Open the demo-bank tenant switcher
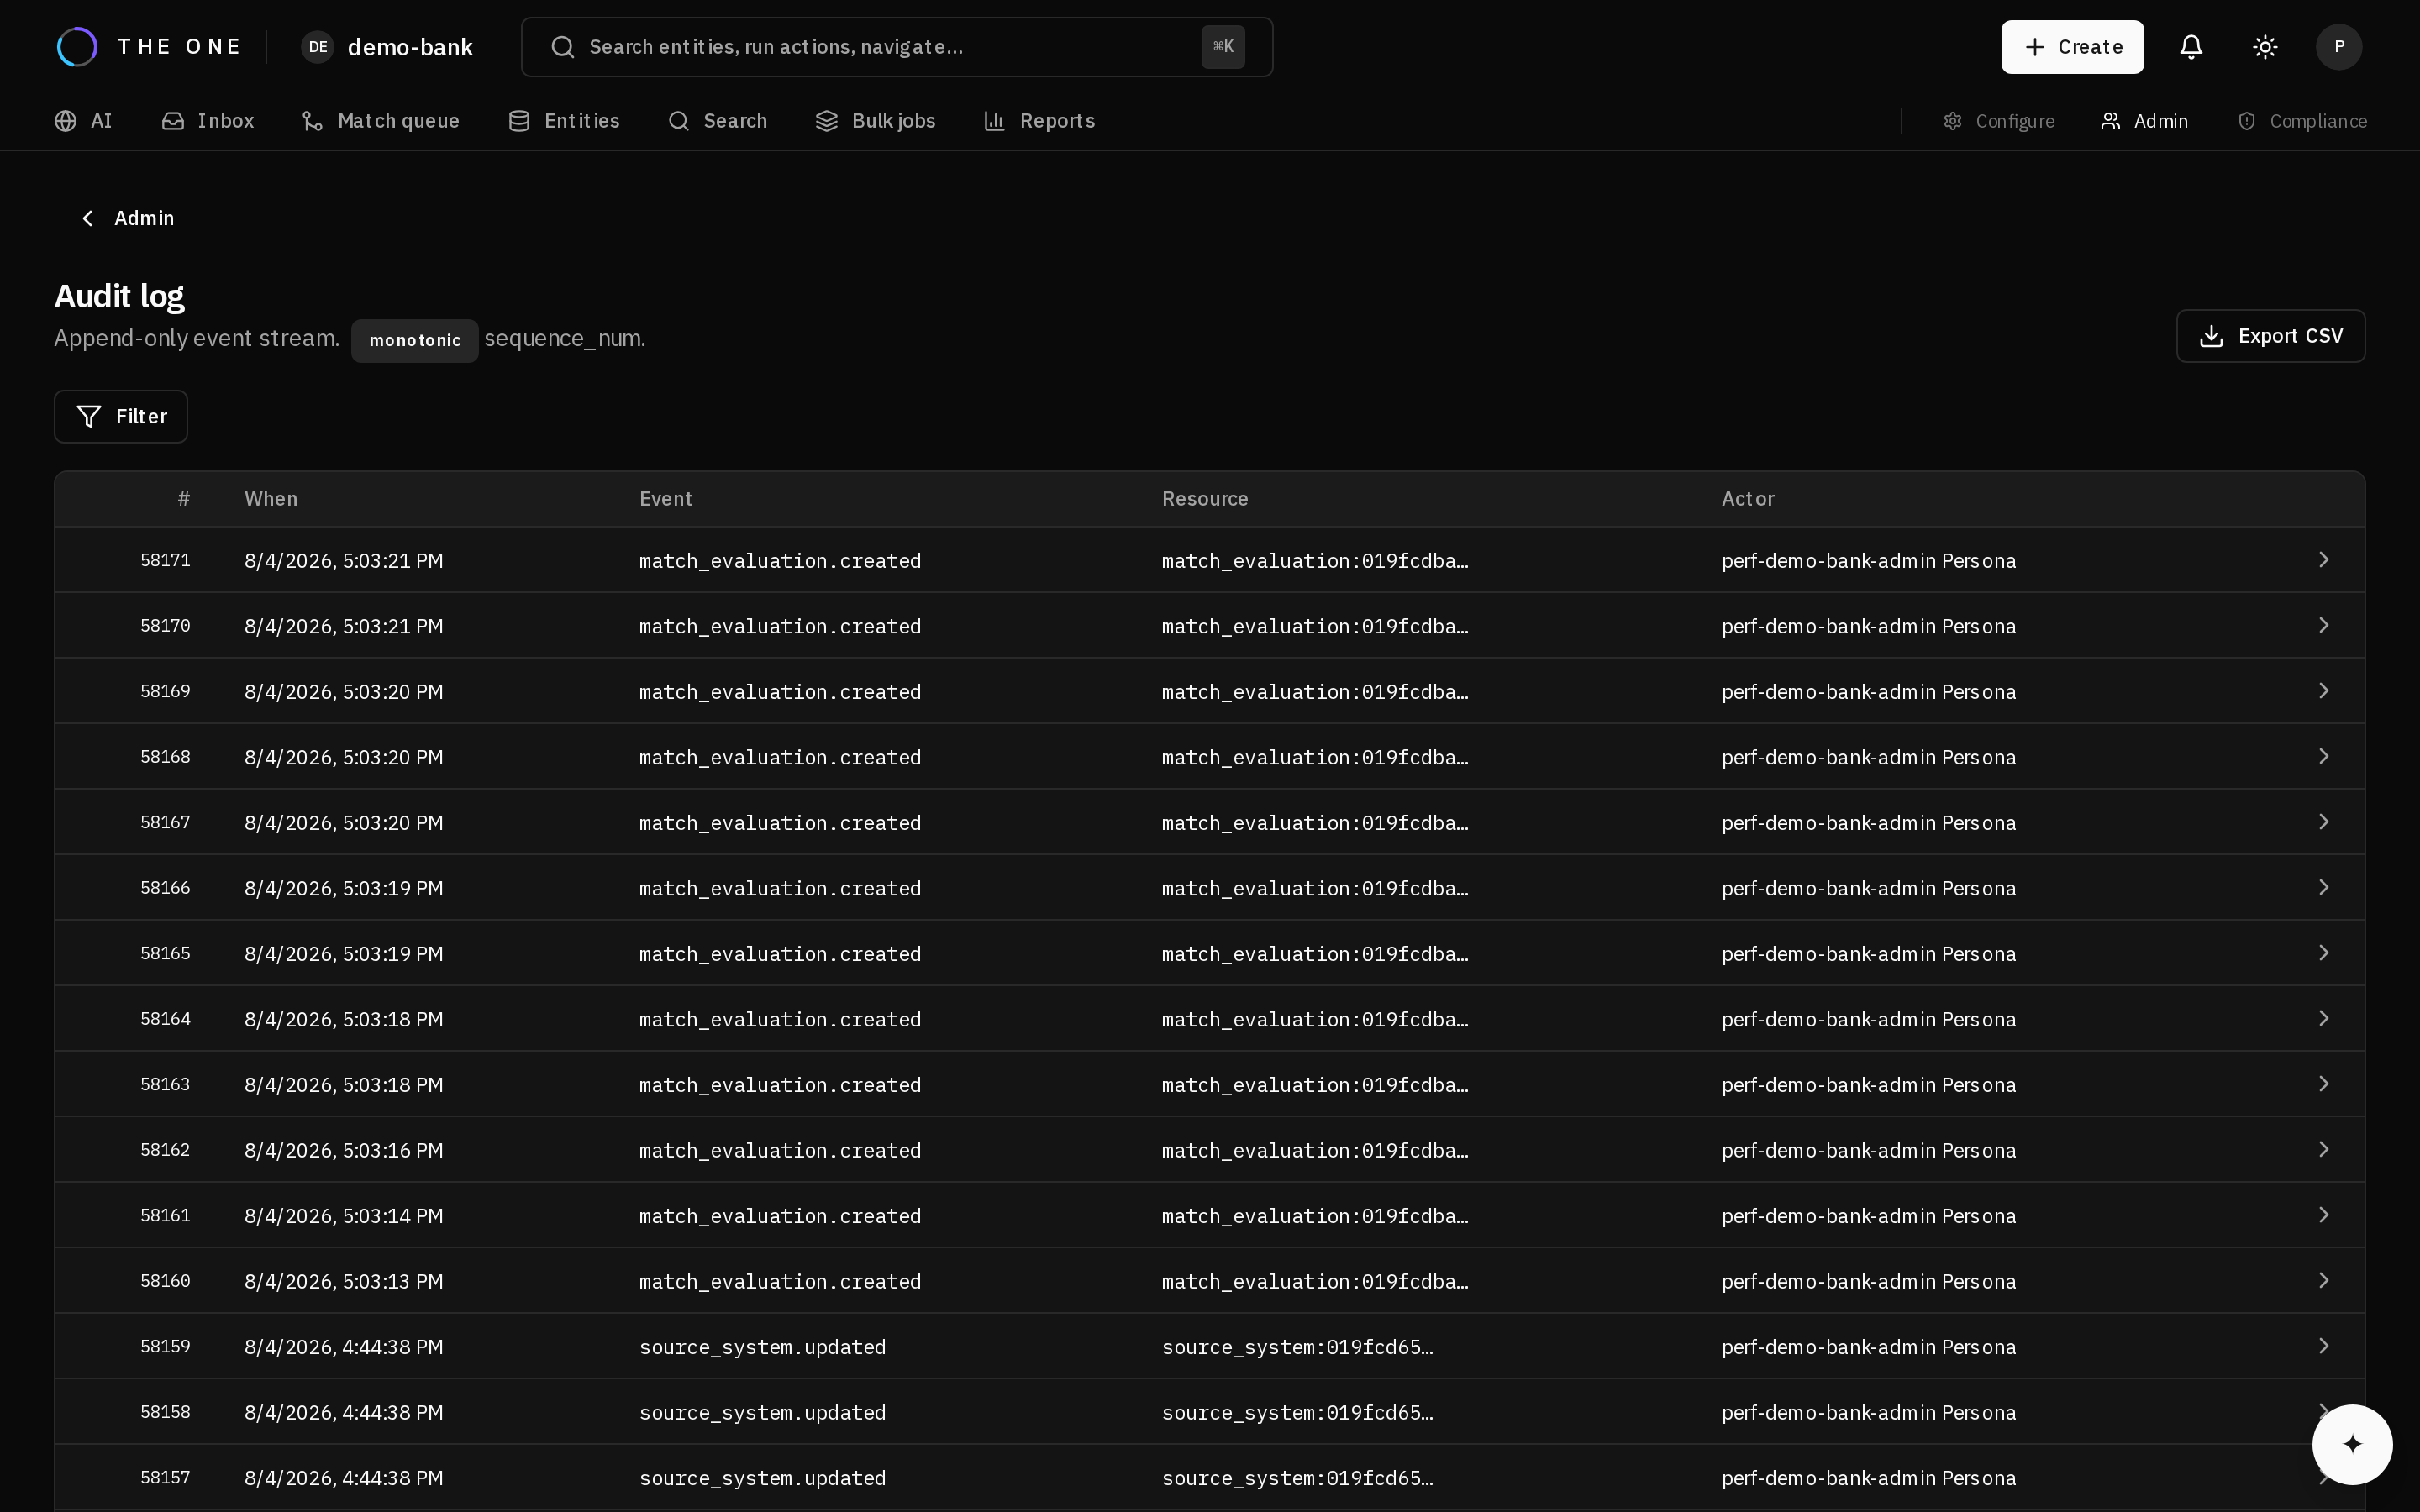The height and width of the screenshot is (1512, 2420). 387,47
